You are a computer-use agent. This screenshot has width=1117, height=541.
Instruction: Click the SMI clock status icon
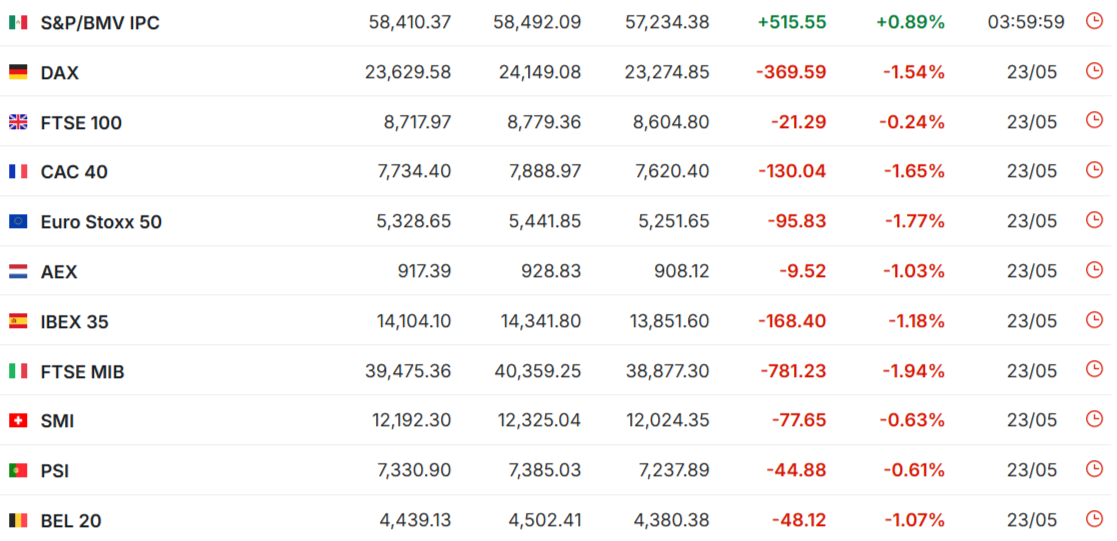[1093, 419]
